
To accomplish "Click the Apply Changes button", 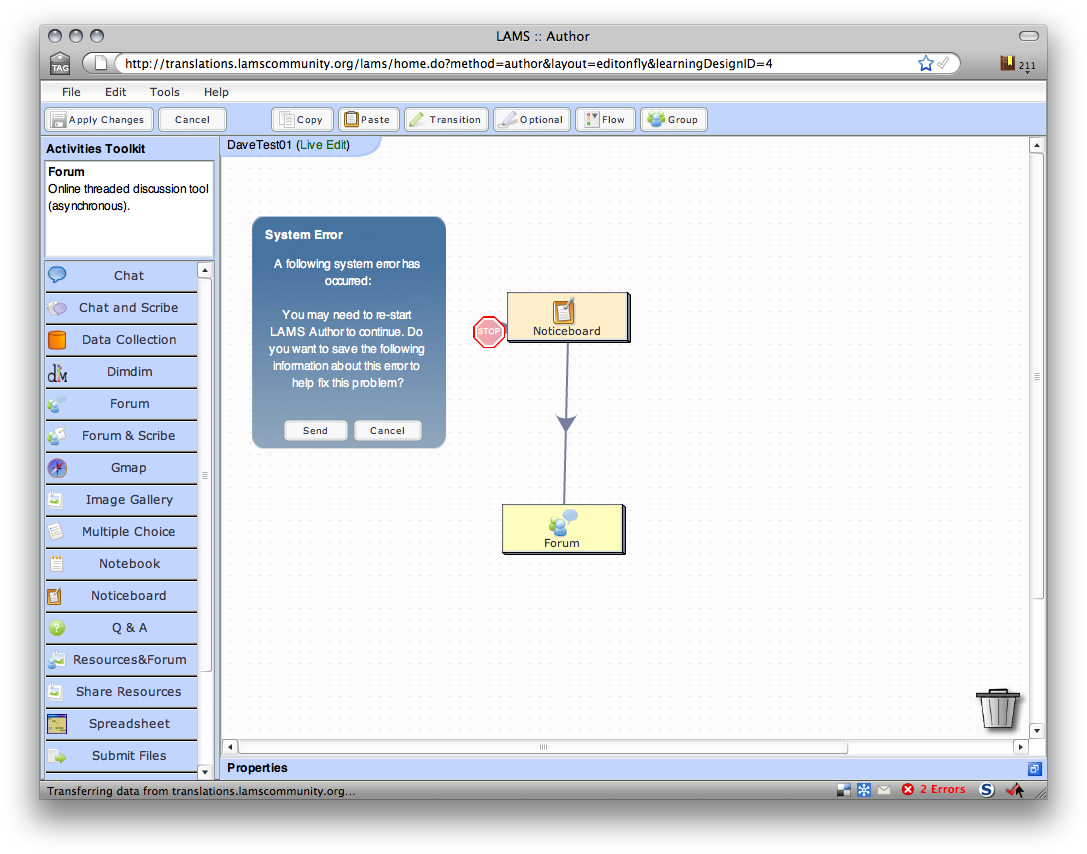I will [99, 120].
